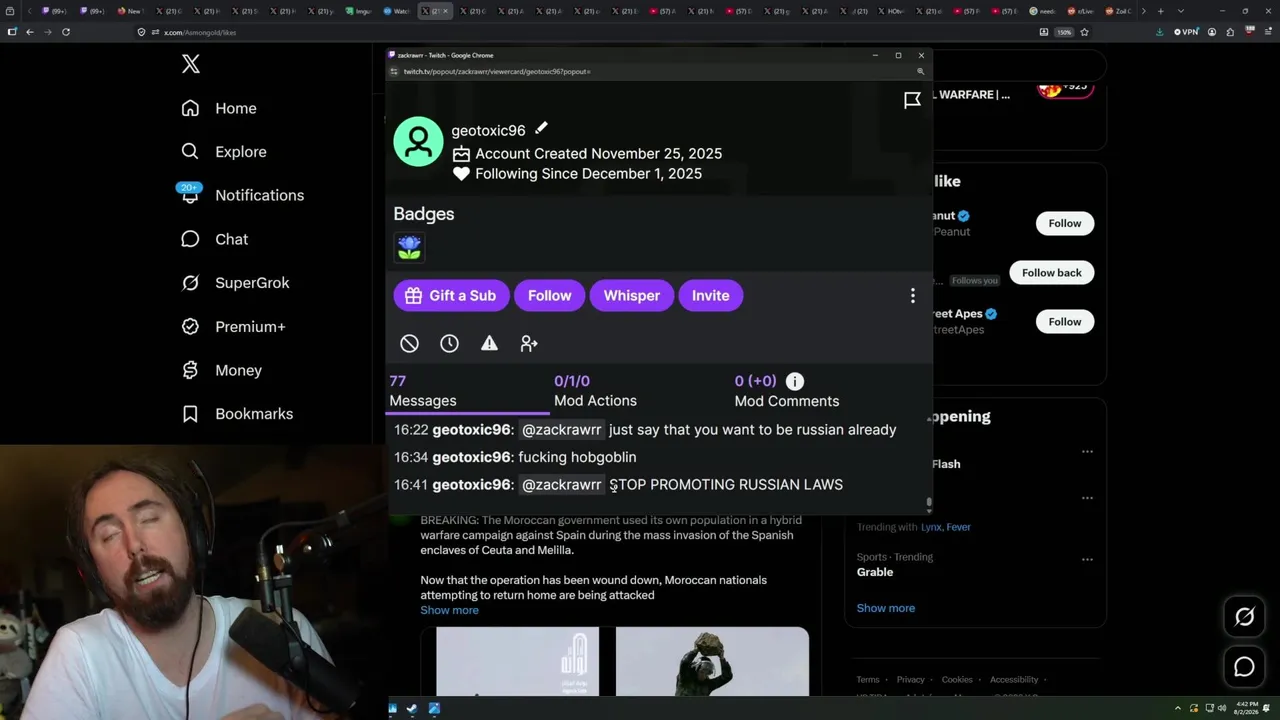
Task: Click the viewer card message list scrollbar
Action: coord(929,503)
